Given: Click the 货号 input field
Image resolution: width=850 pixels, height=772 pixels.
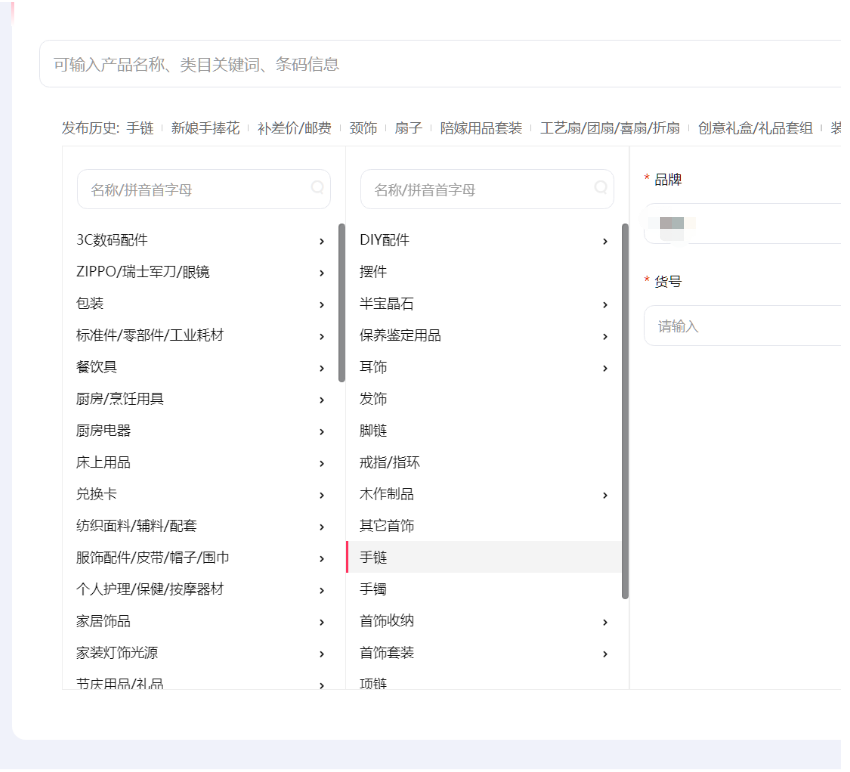Looking at the screenshot, I should [x=745, y=326].
